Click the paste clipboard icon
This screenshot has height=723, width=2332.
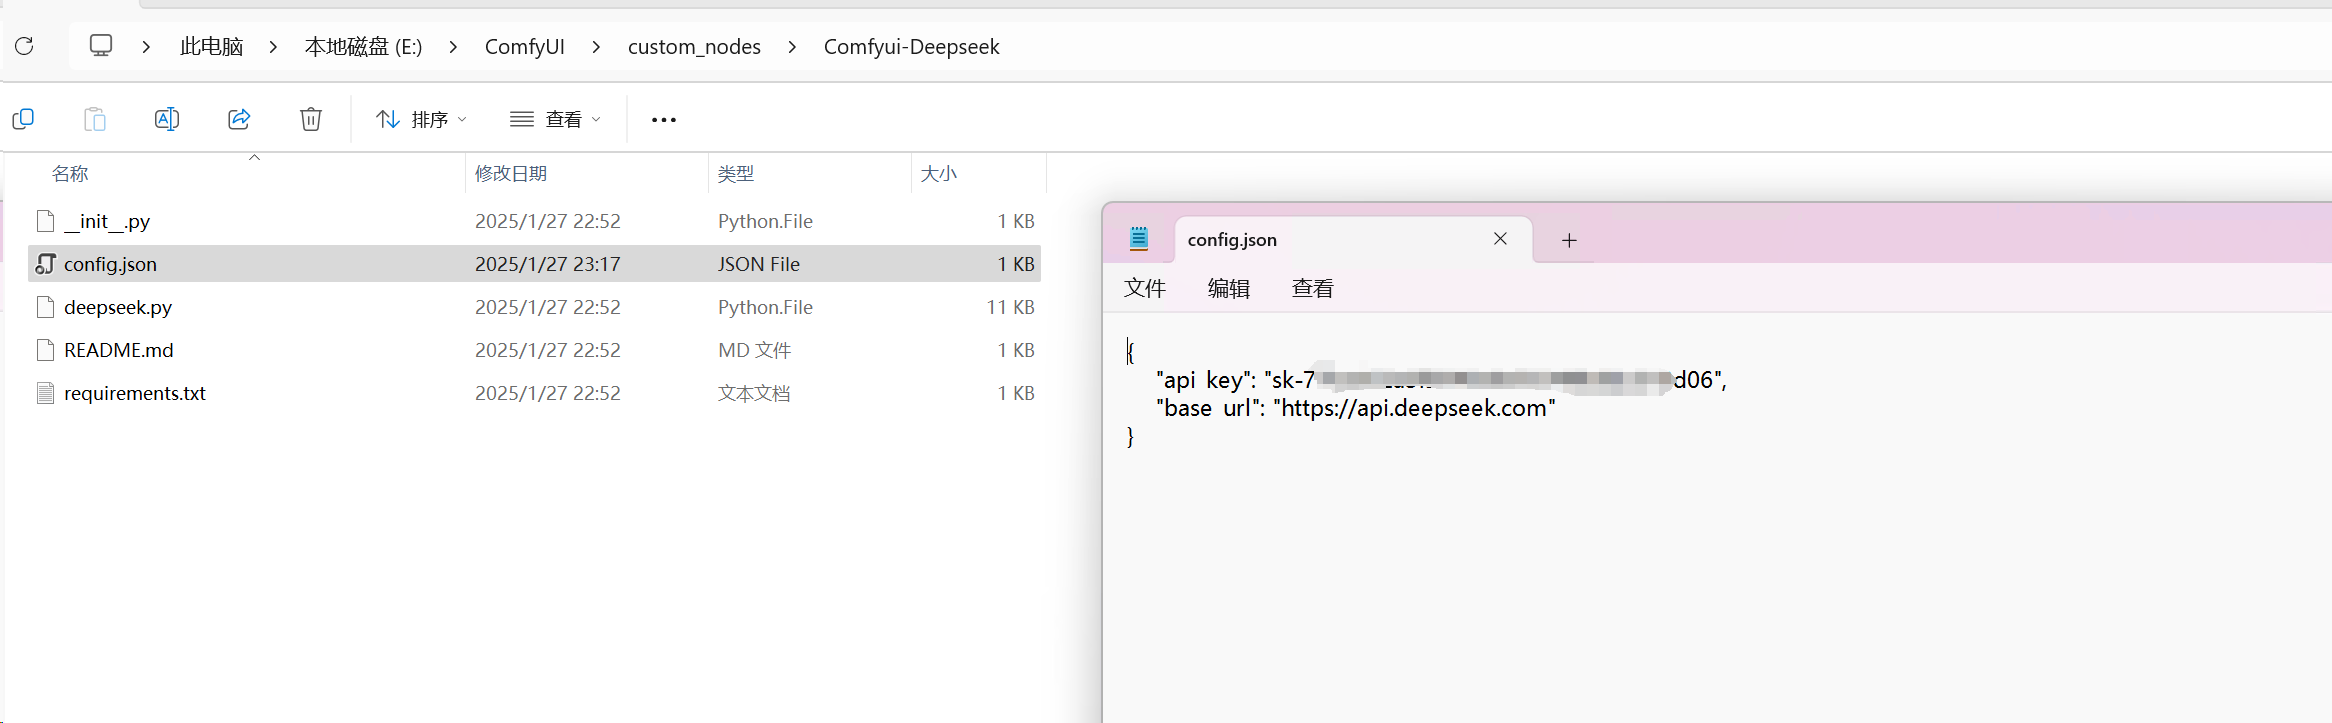[x=95, y=119]
